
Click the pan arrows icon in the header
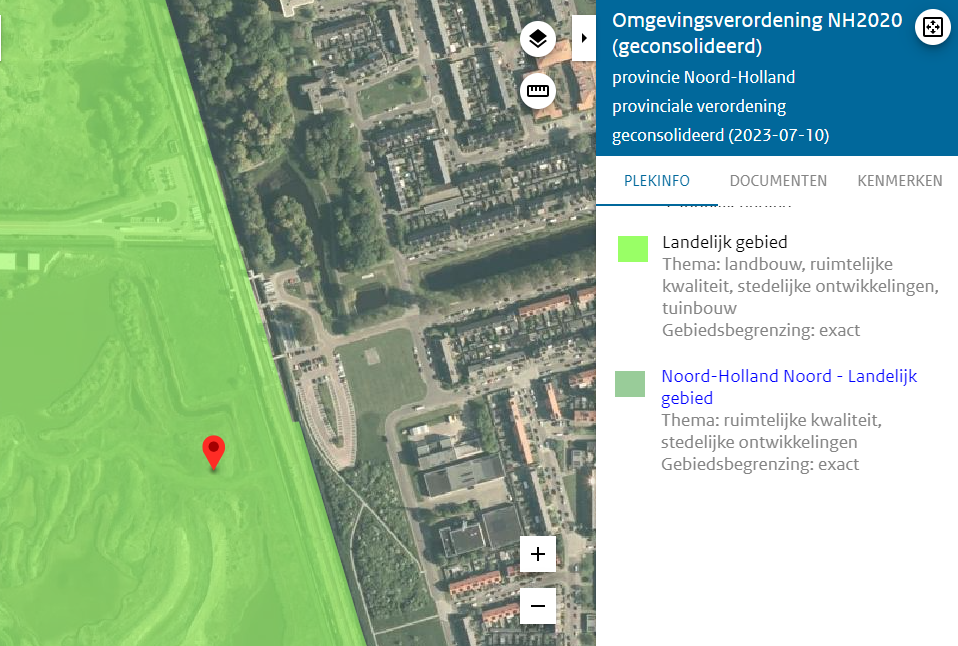(x=932, y=27)
